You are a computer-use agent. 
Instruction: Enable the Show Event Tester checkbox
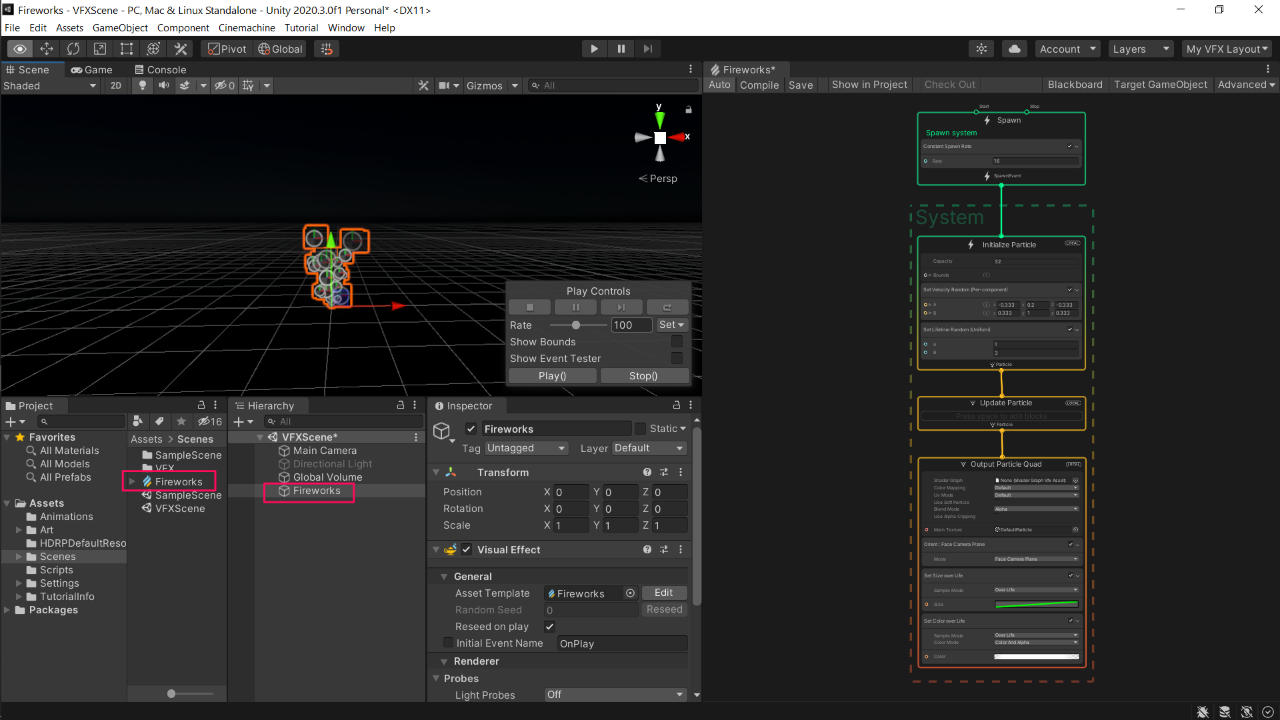677,358
